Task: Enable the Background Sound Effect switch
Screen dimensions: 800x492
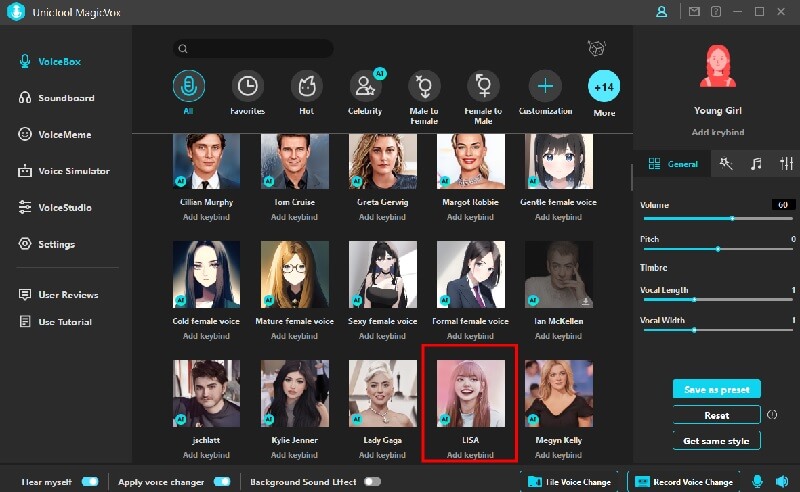Action: coord(372,481)
